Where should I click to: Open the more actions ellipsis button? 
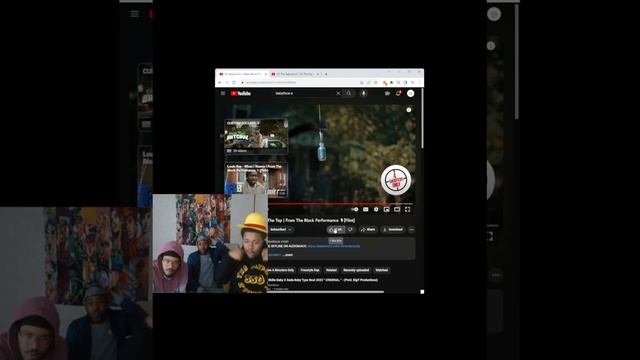coord(411,230)
